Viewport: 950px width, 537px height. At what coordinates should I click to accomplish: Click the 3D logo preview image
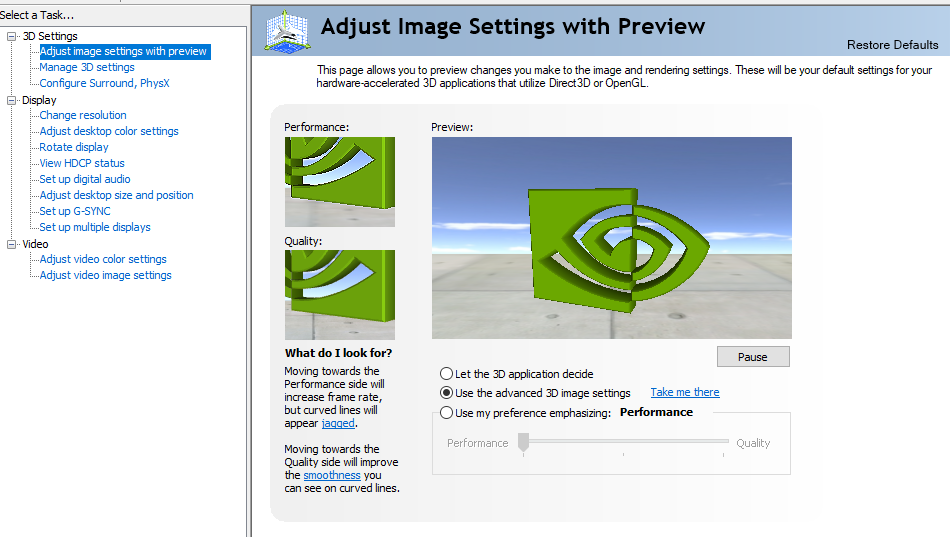(612, 238)
